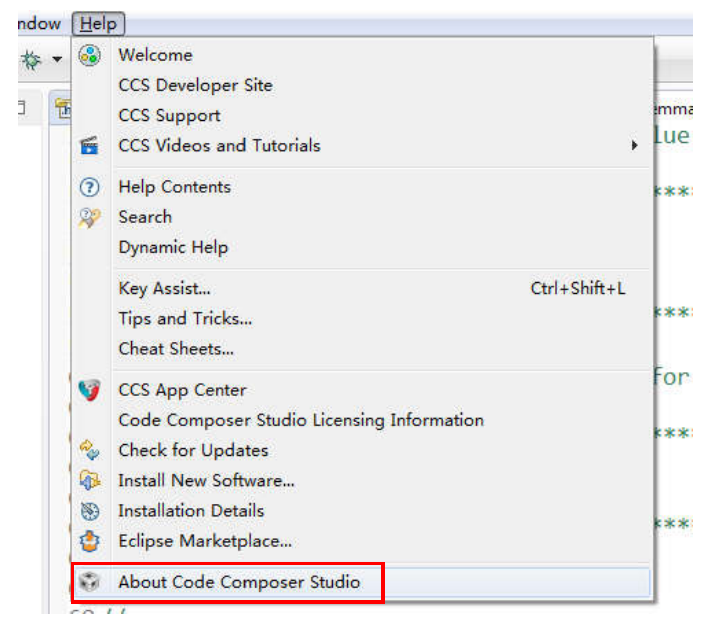The height and width of the screenshot is (619, 714).
Task: Click the CCS Videos clapperboard icon
Action: 89,146
